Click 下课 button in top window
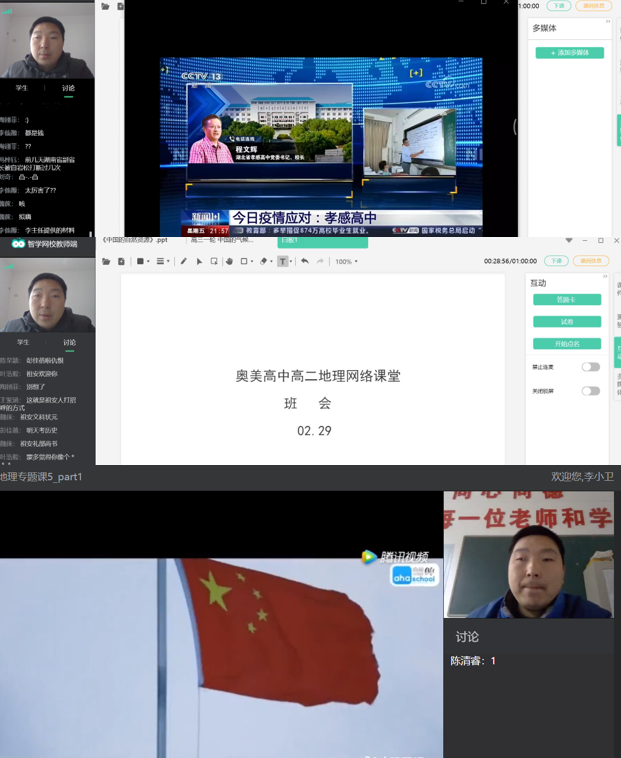The height and width of the screenshot is (758, 621). tap(559, 6)
